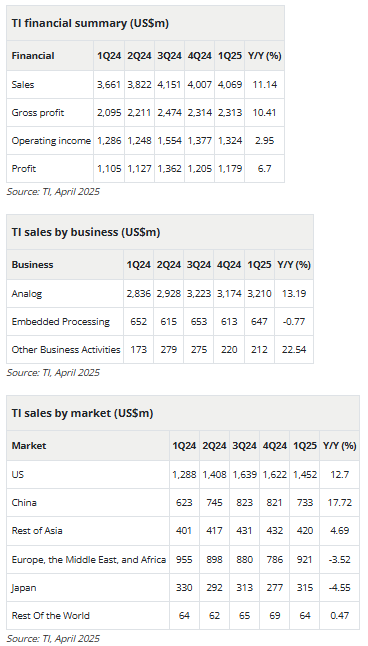Click the Y/Y (%) header in financial summary
368x646 pixels.
point(265,56)
